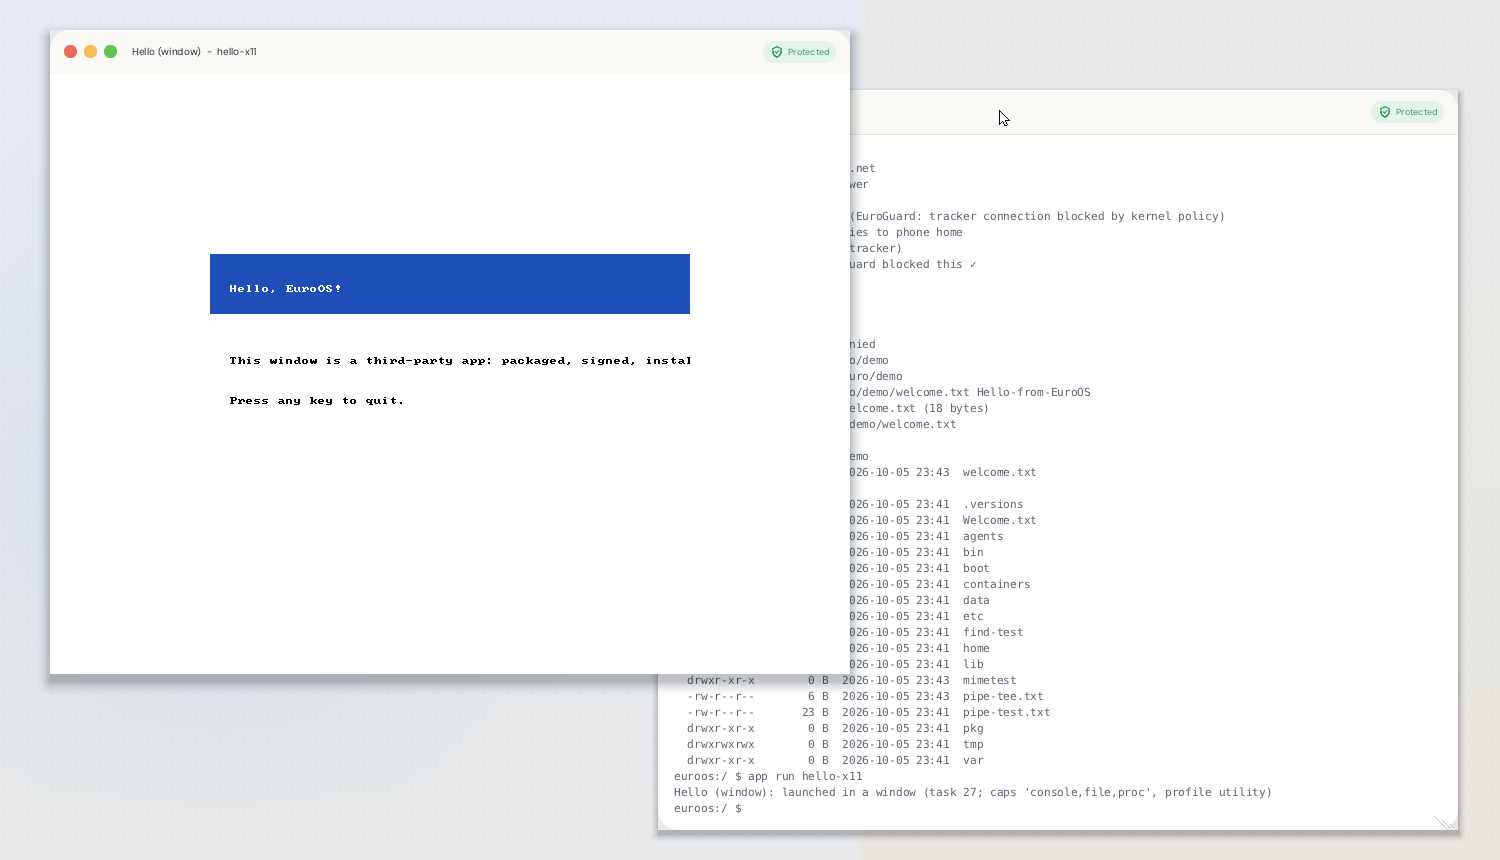Select the 'var' entry in the listing
Image resolution: width=1500 pixels, height=860 pixels.
(973, 760)
